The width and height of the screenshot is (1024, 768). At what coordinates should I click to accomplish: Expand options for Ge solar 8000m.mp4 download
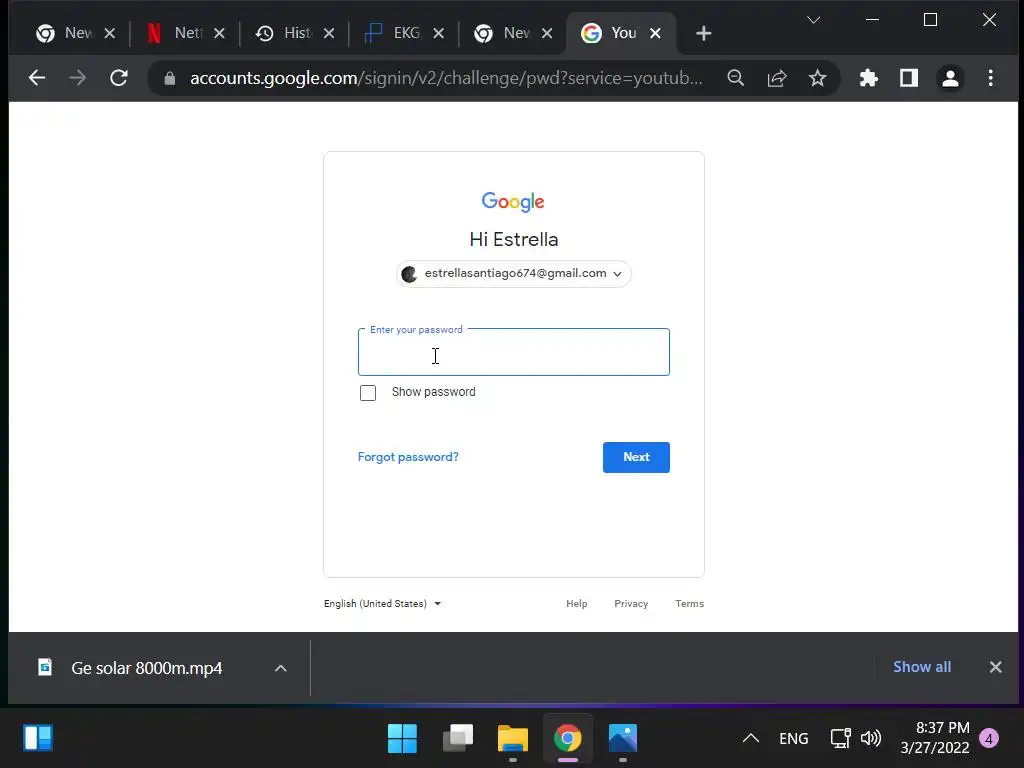tap(281, 668)
